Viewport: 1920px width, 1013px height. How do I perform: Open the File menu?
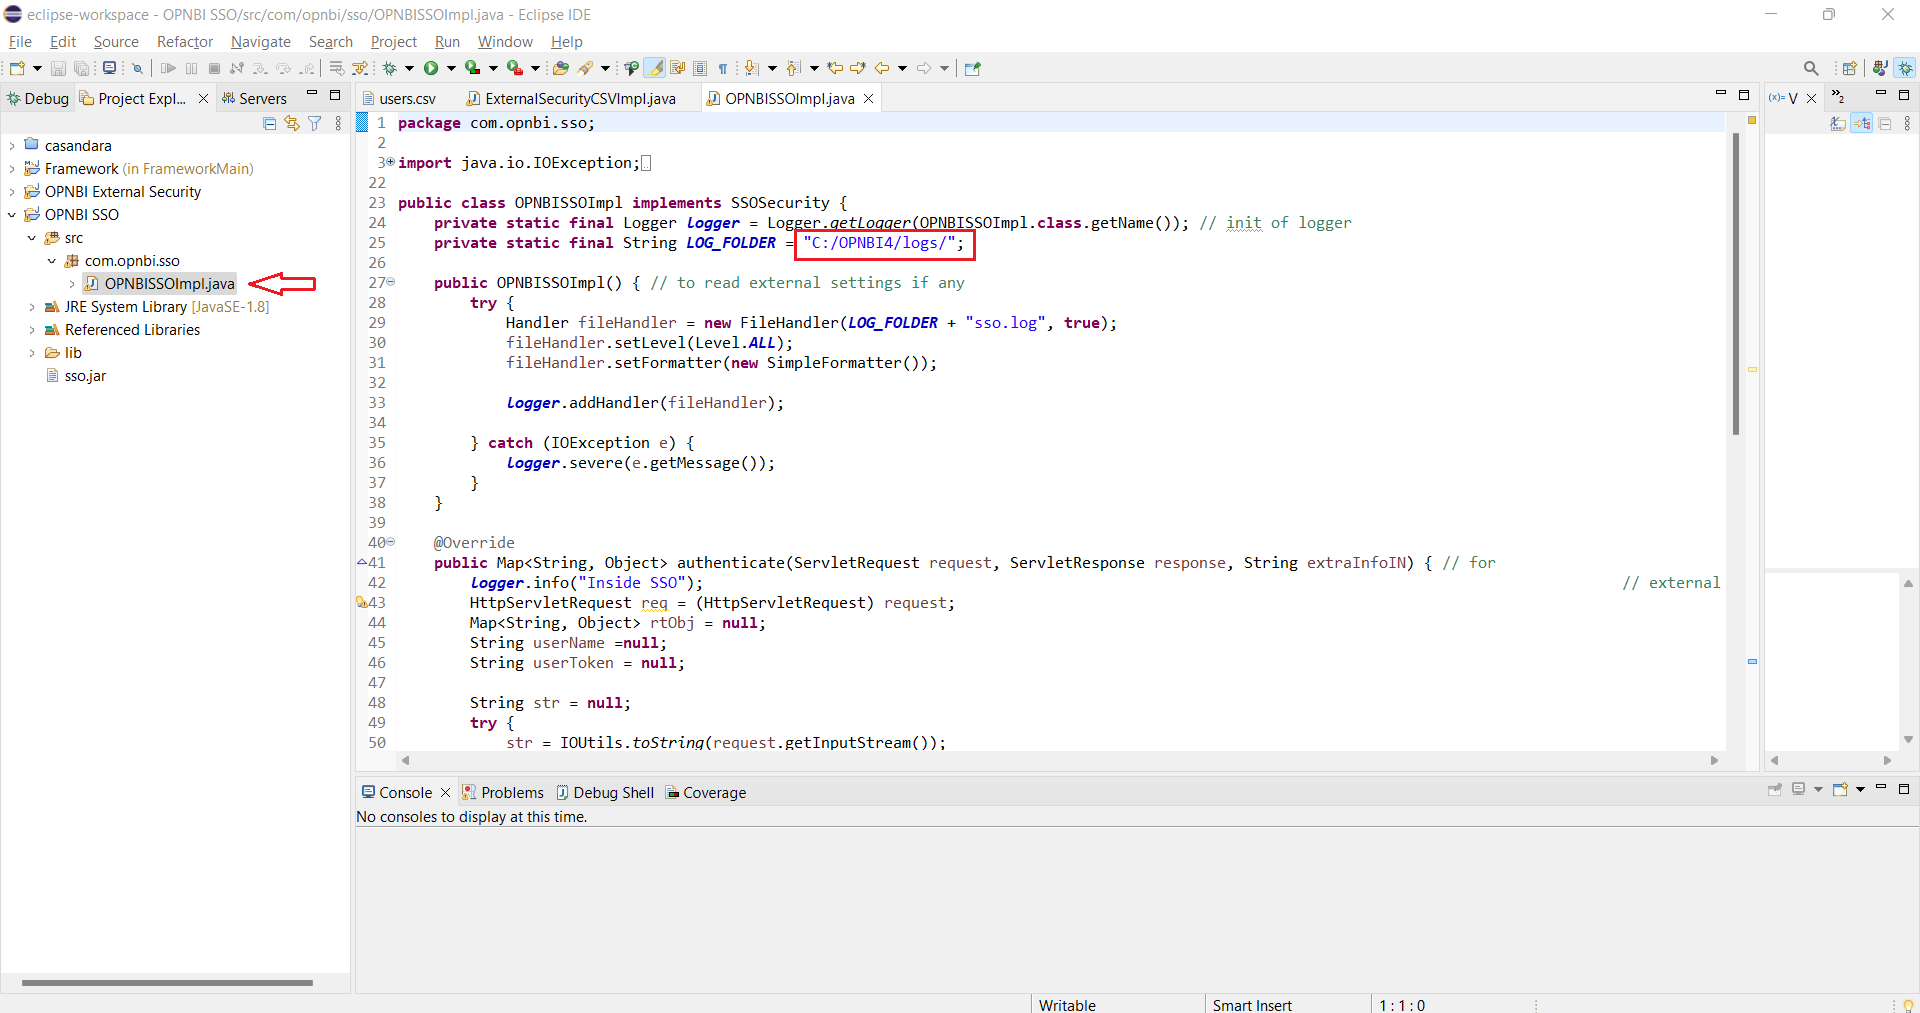click(20, 41)
